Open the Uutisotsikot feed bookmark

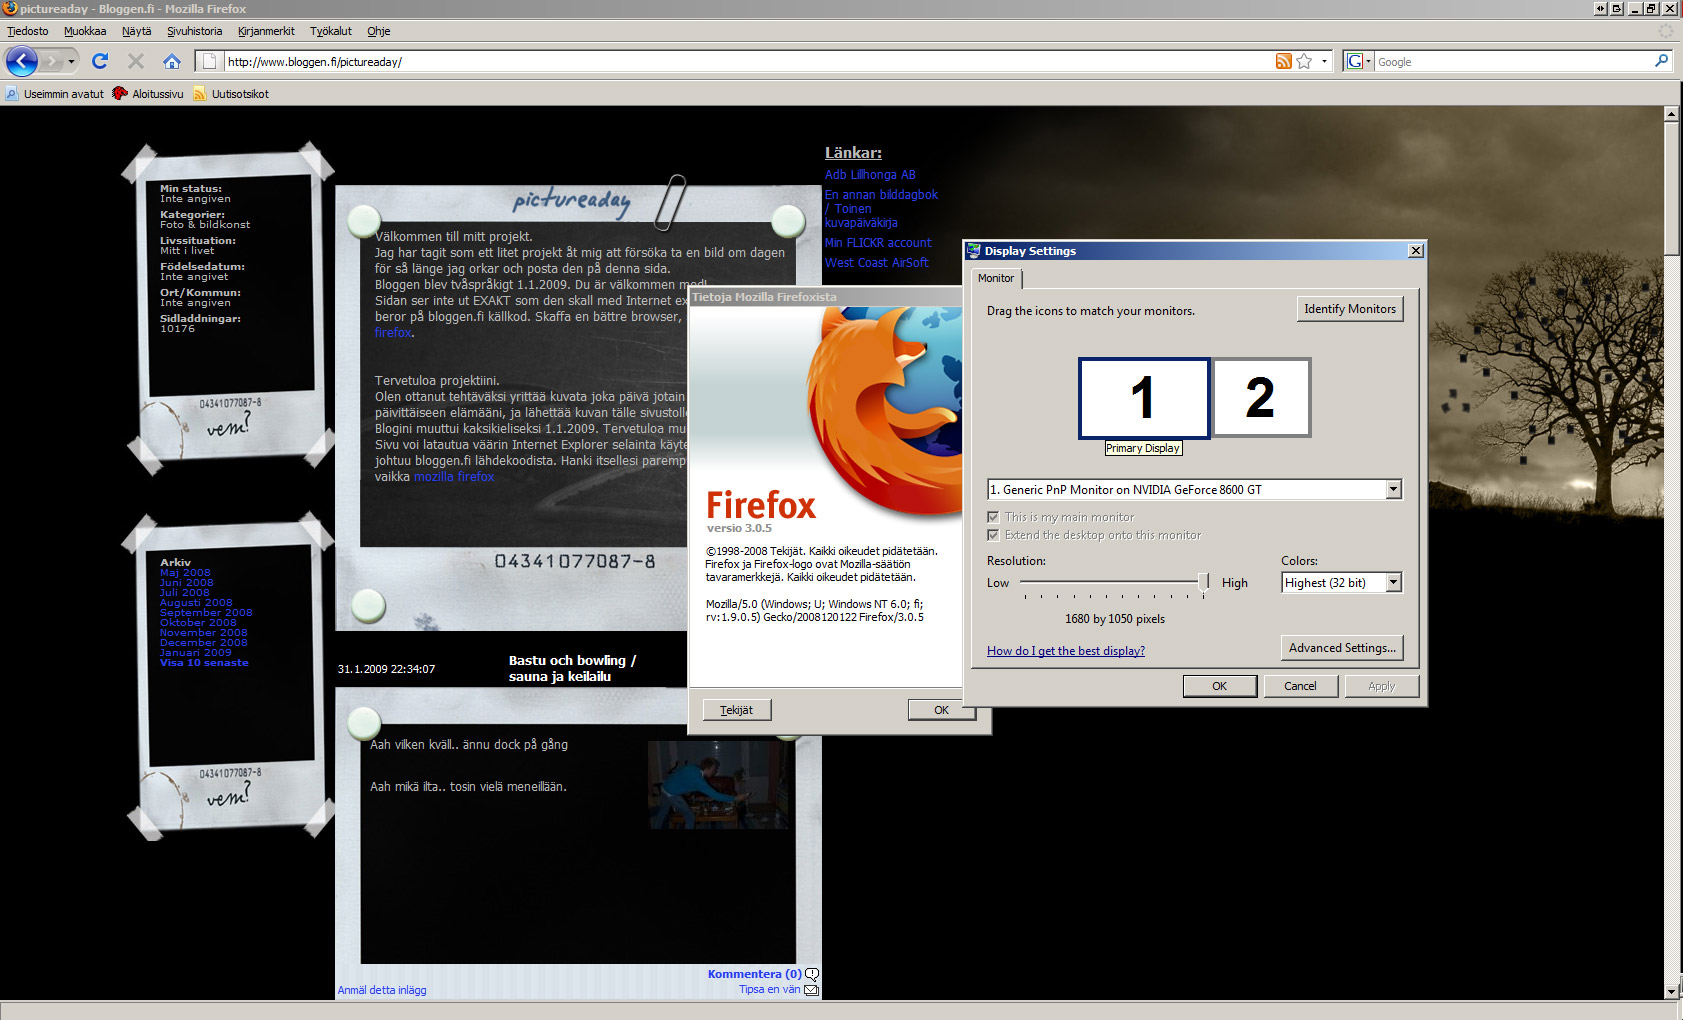pos(231,94)
